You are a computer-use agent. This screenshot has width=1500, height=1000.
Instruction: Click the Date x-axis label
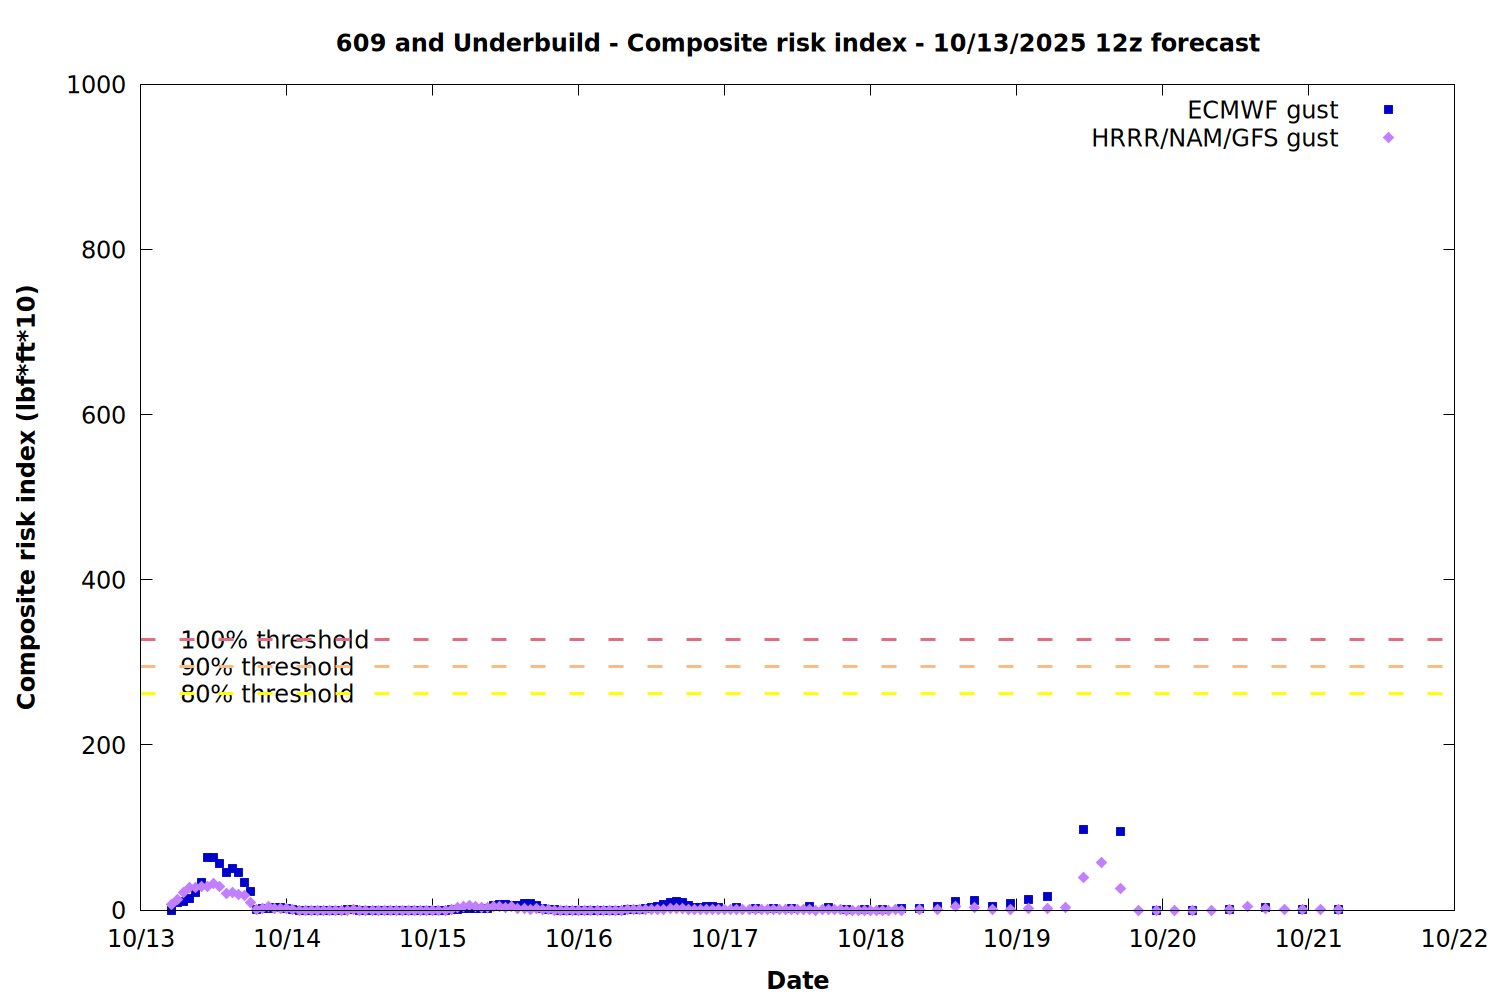pyautogui.click(x=797, y=980)
